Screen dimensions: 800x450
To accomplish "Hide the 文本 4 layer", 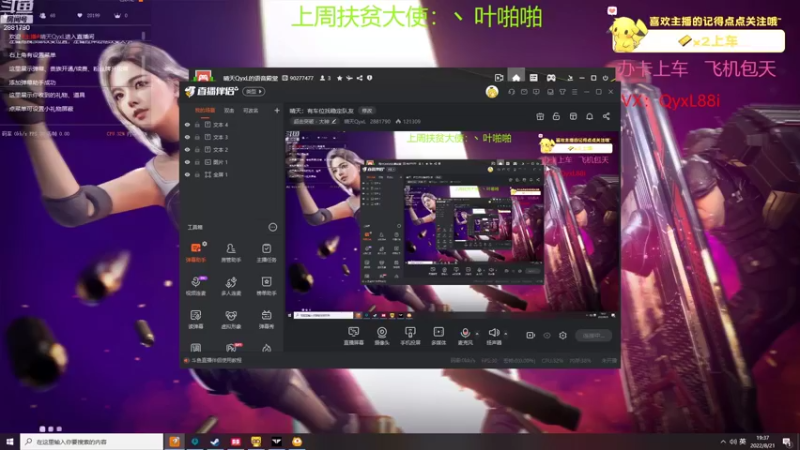I will point(188,124).
